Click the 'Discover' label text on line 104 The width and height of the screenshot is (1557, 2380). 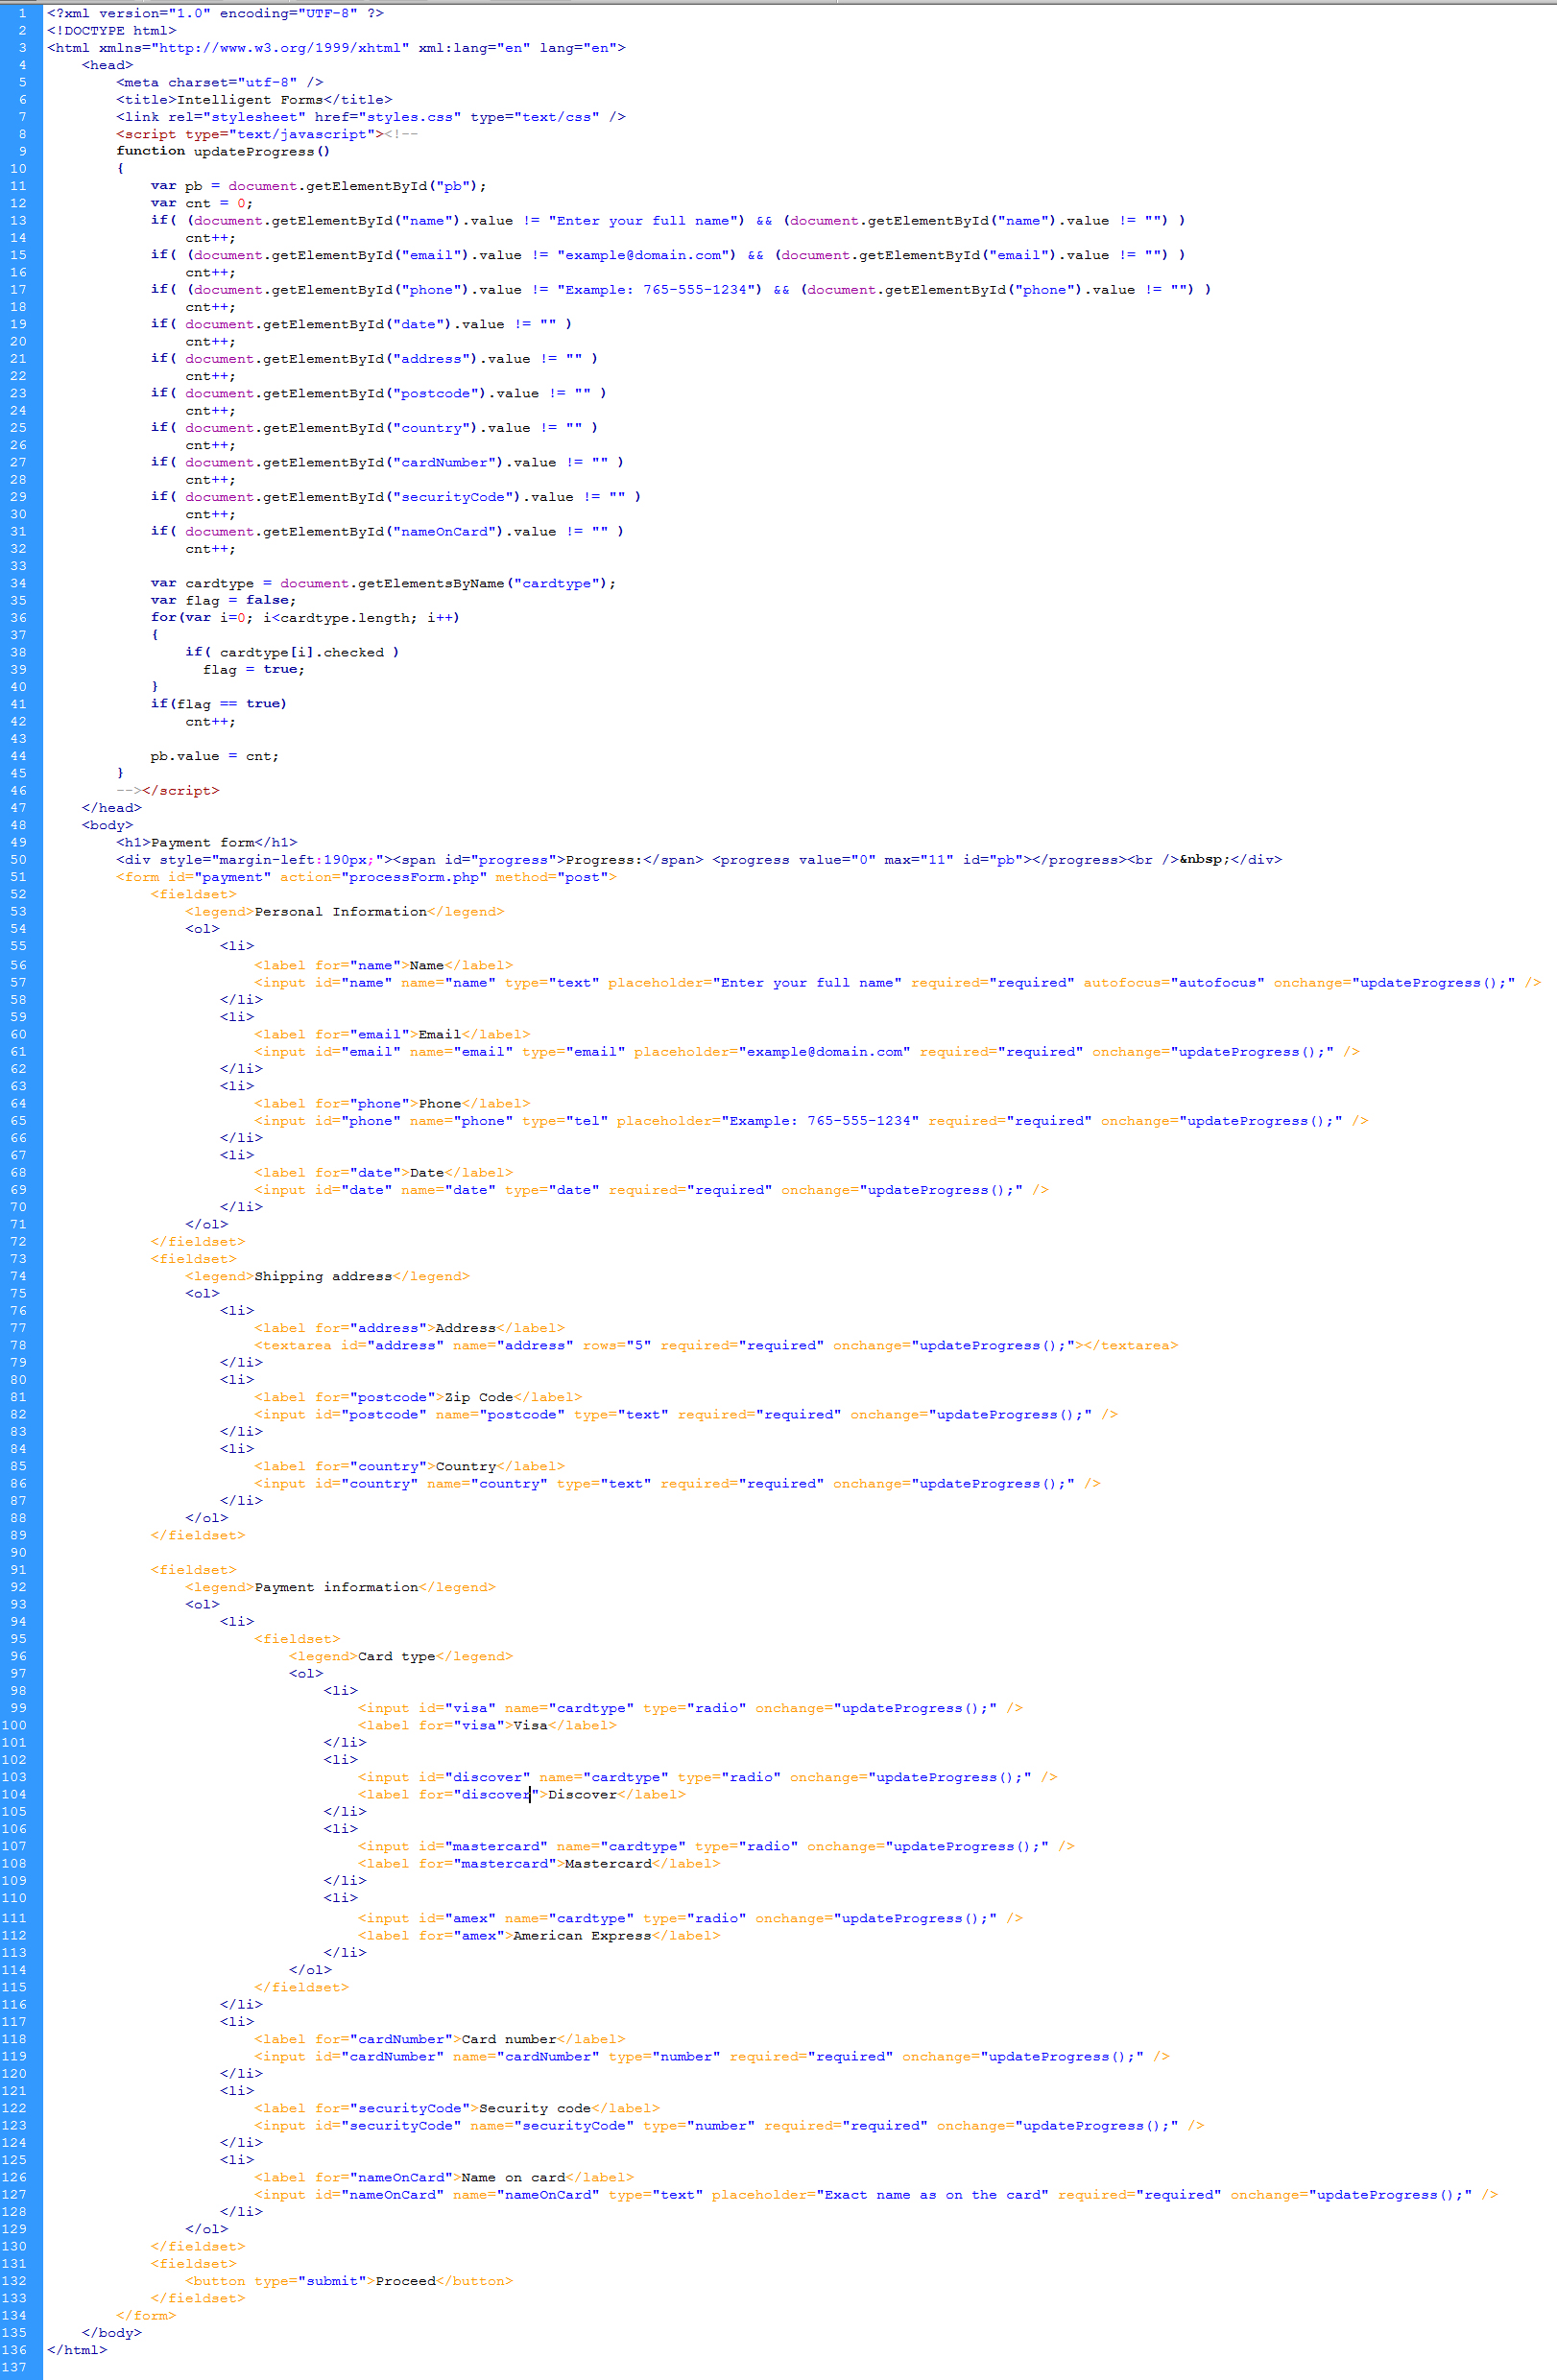pos(582,1795)
